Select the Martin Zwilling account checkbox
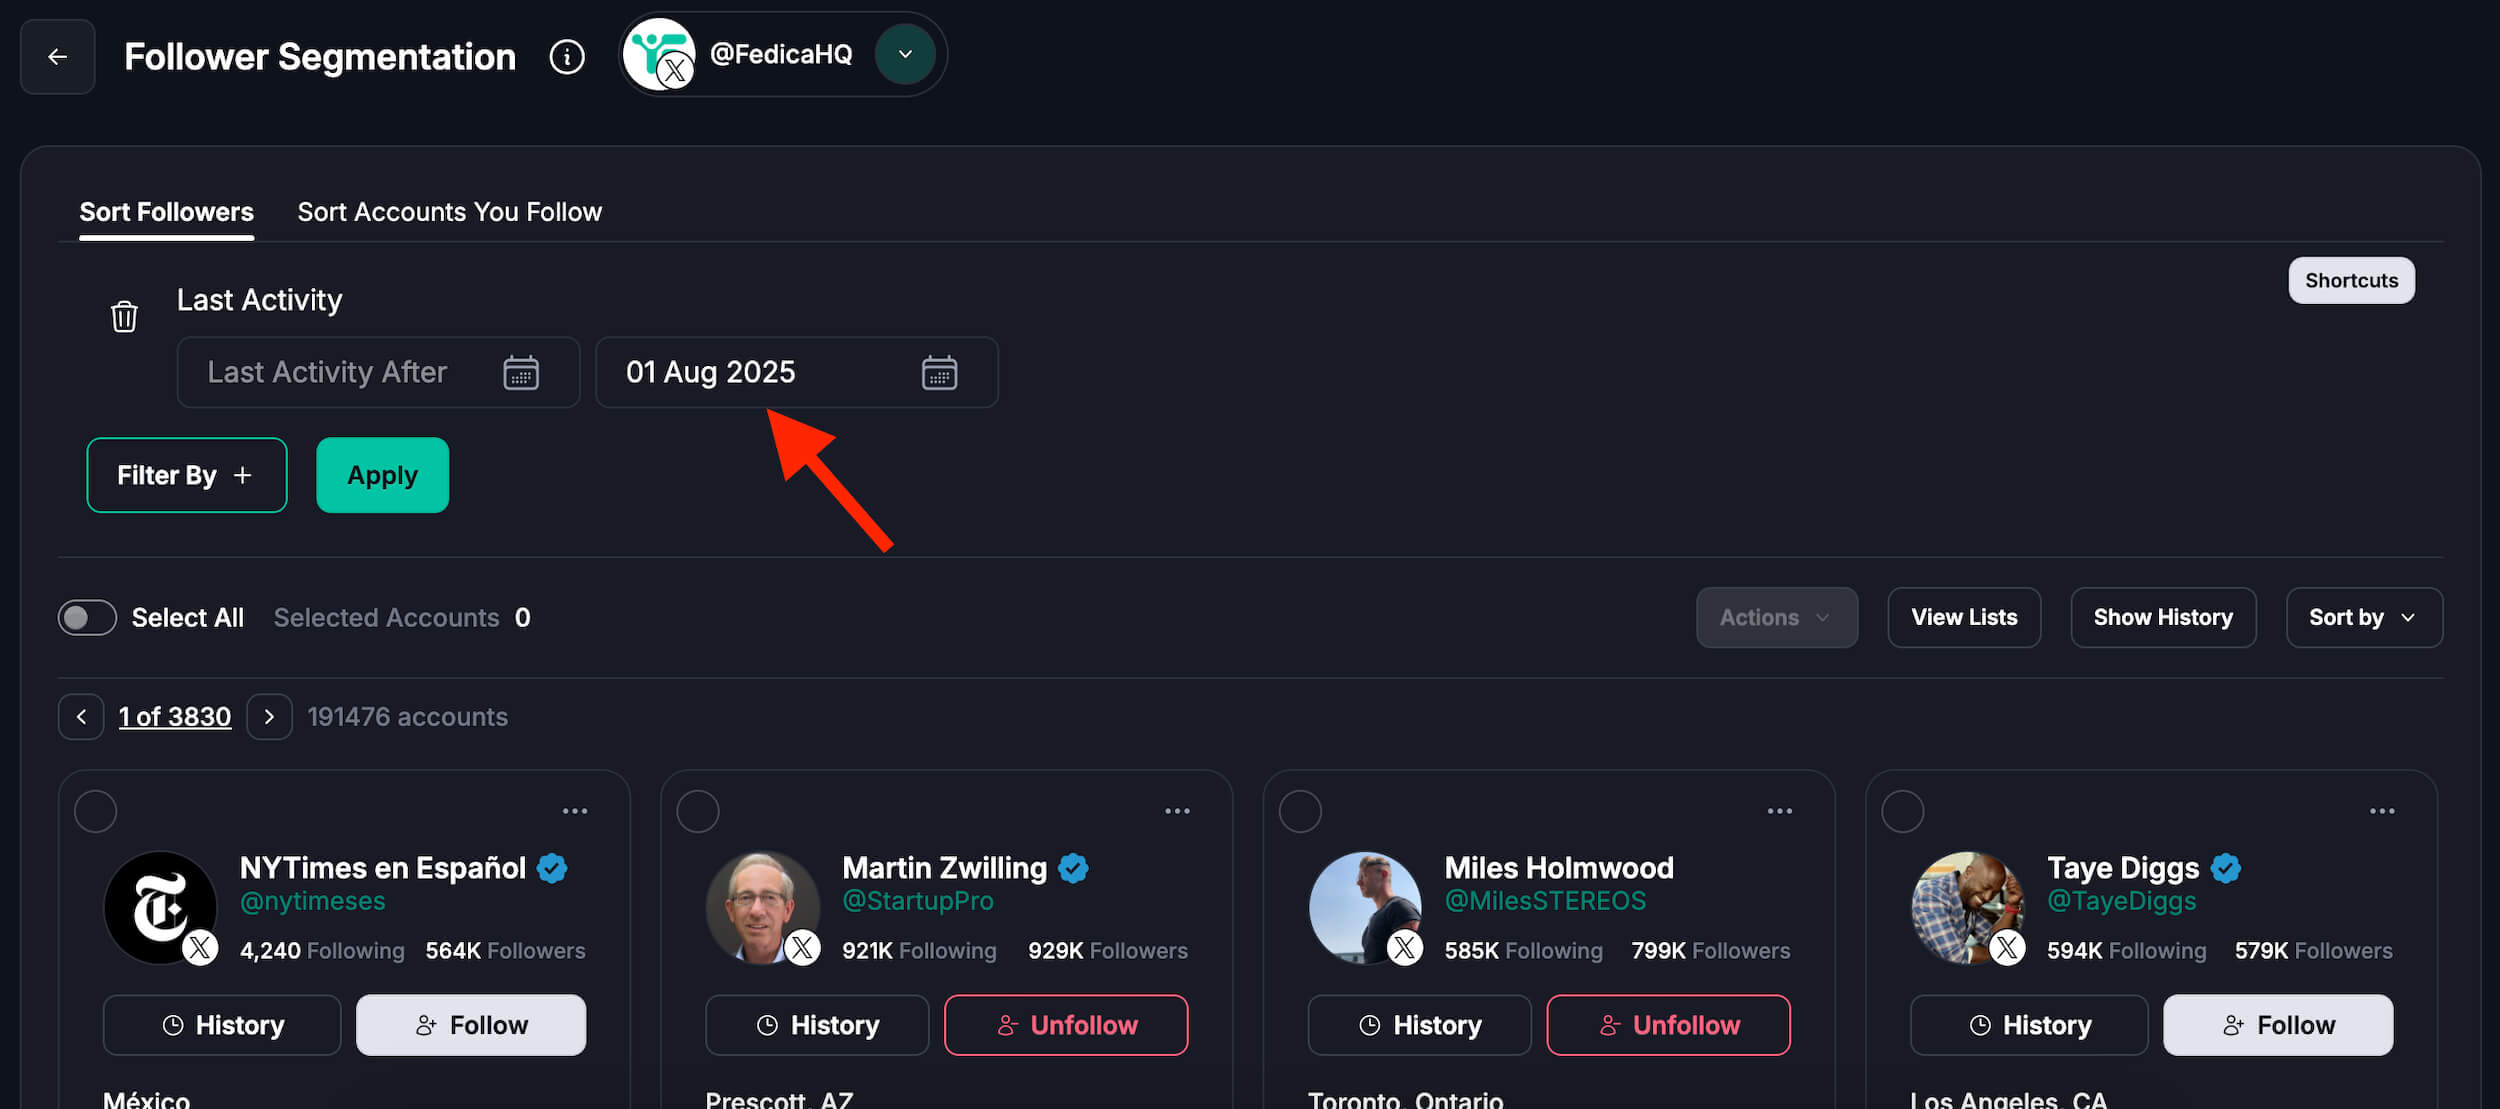Image resolution: width=2500 pixels, height=1109 pixels. (x=698, y=811)
